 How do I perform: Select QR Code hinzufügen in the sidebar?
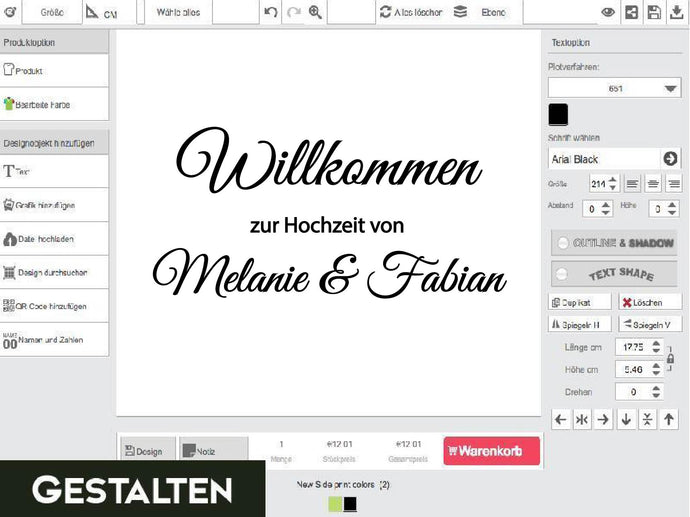pos(54,306)
